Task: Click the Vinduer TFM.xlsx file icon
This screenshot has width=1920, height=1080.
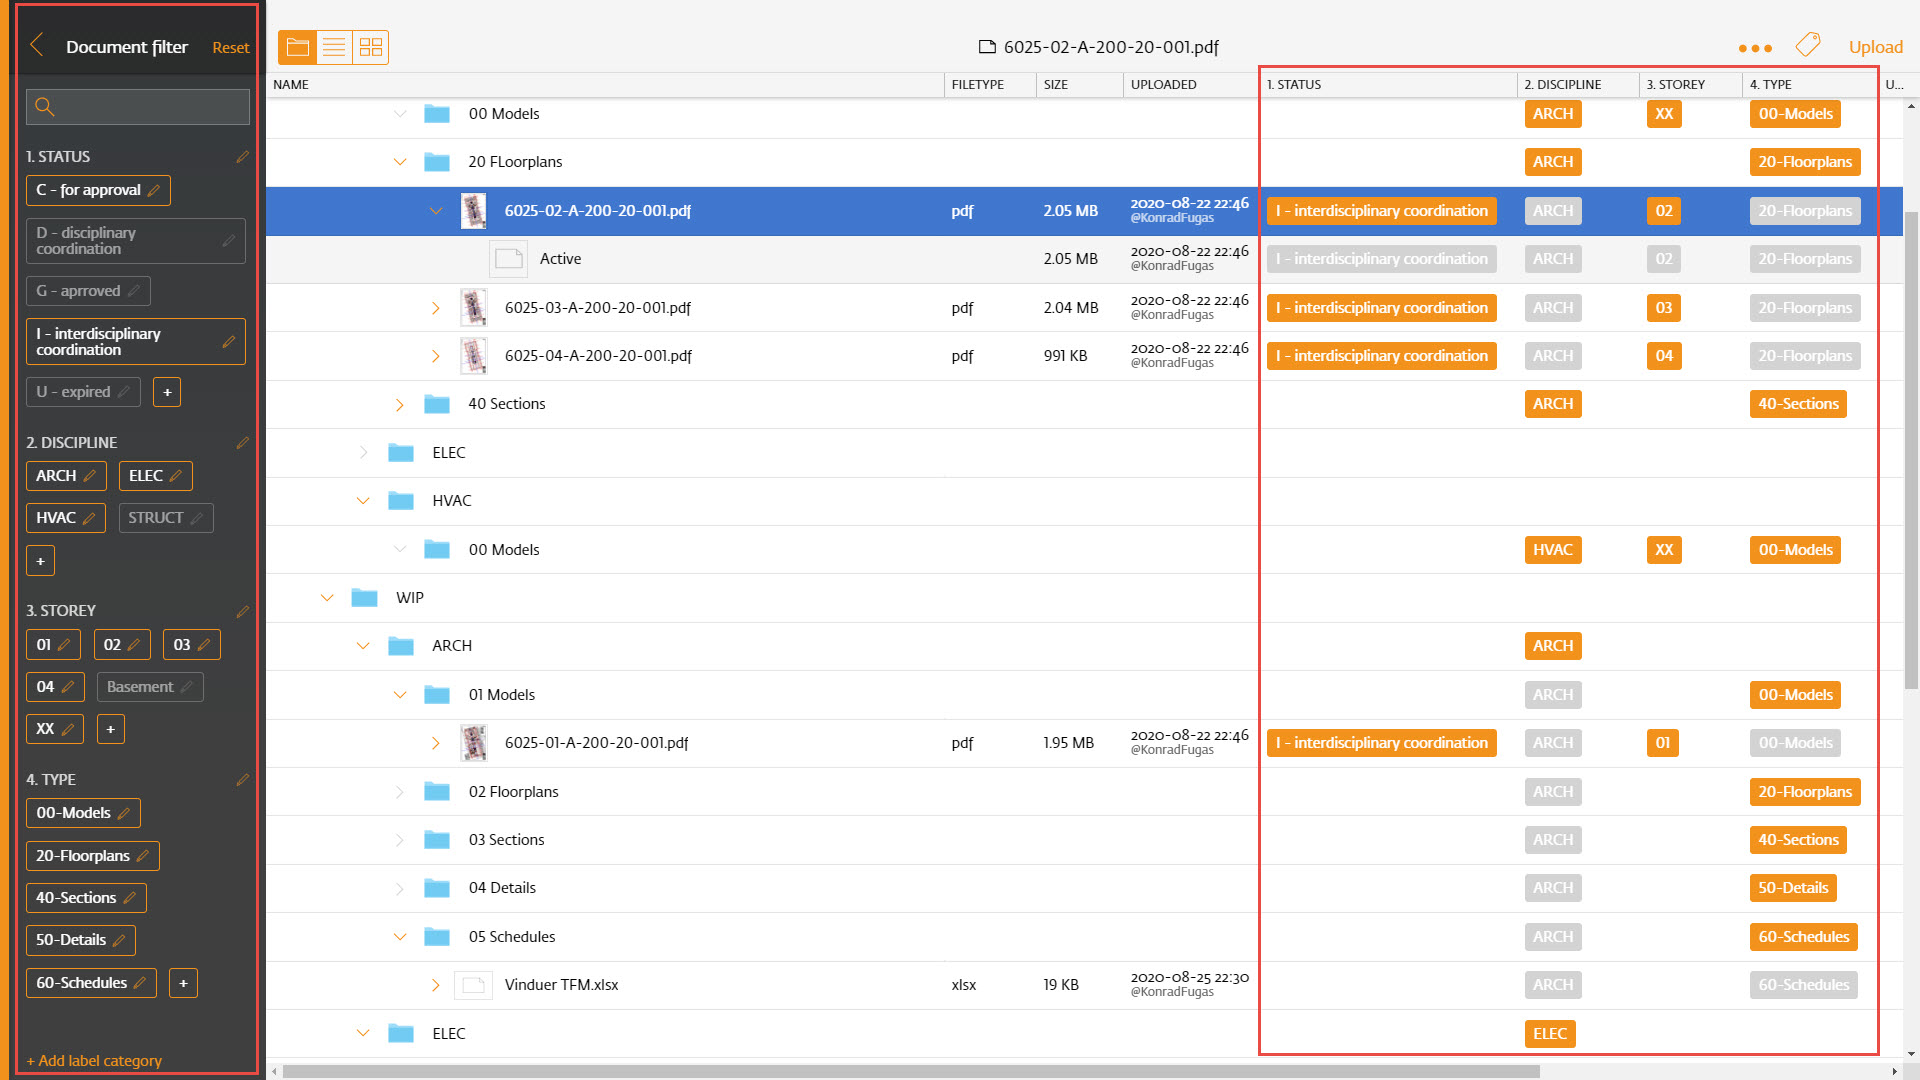Action: [473, 985]
